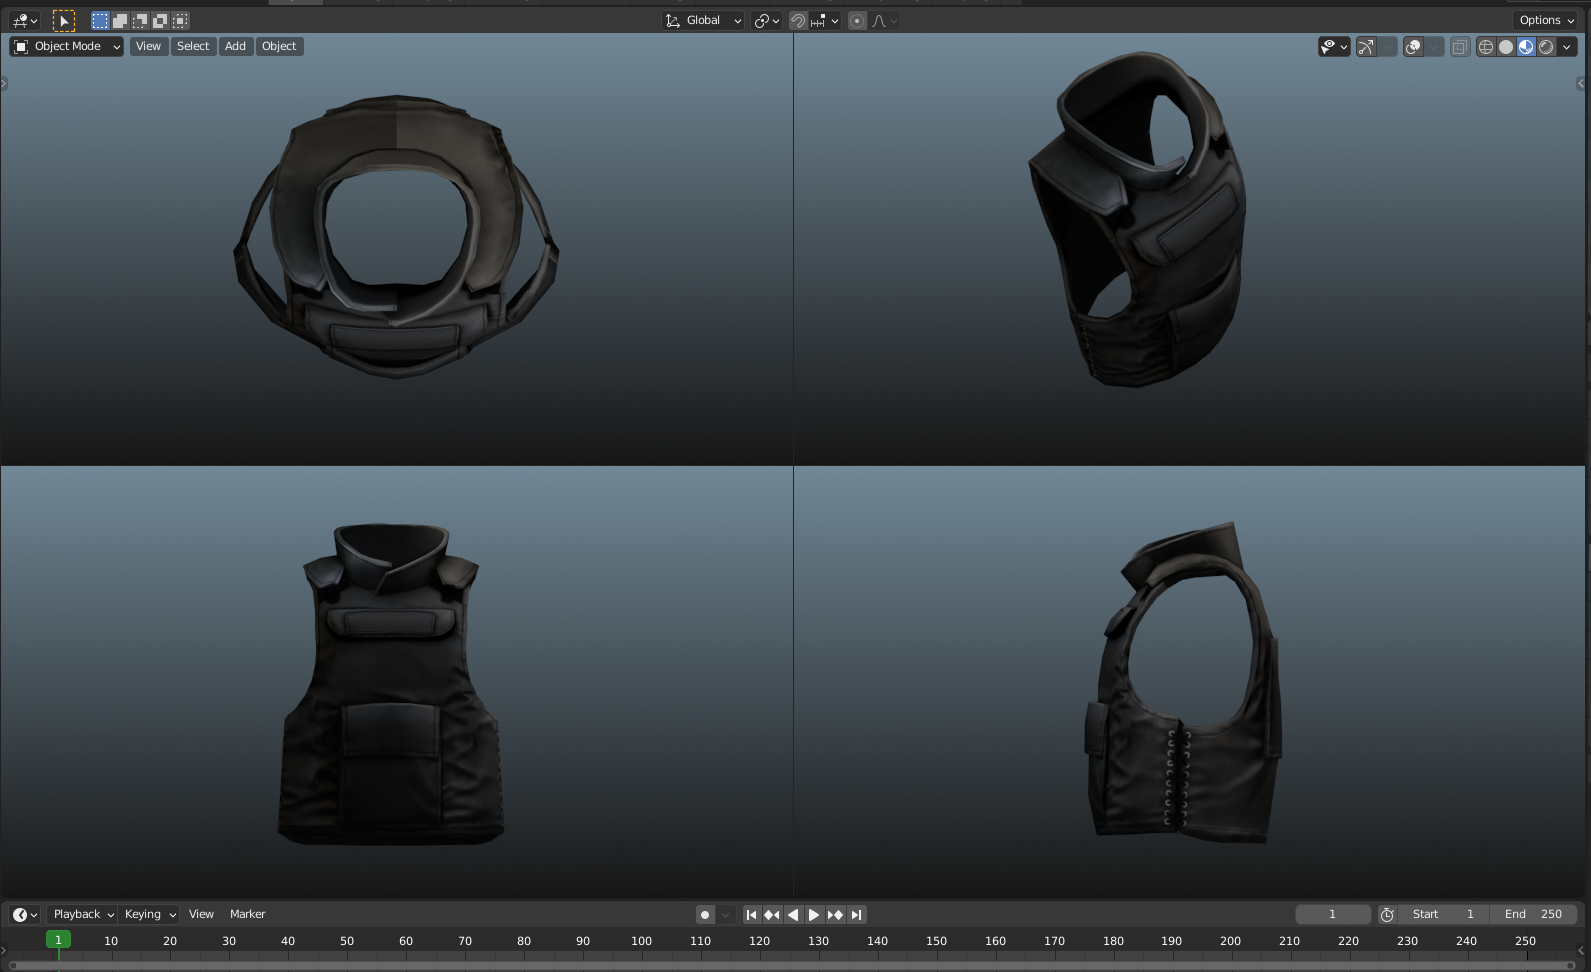
Task: Switch to wireframe viewport shading
Action: click(x=1486, y=47)
